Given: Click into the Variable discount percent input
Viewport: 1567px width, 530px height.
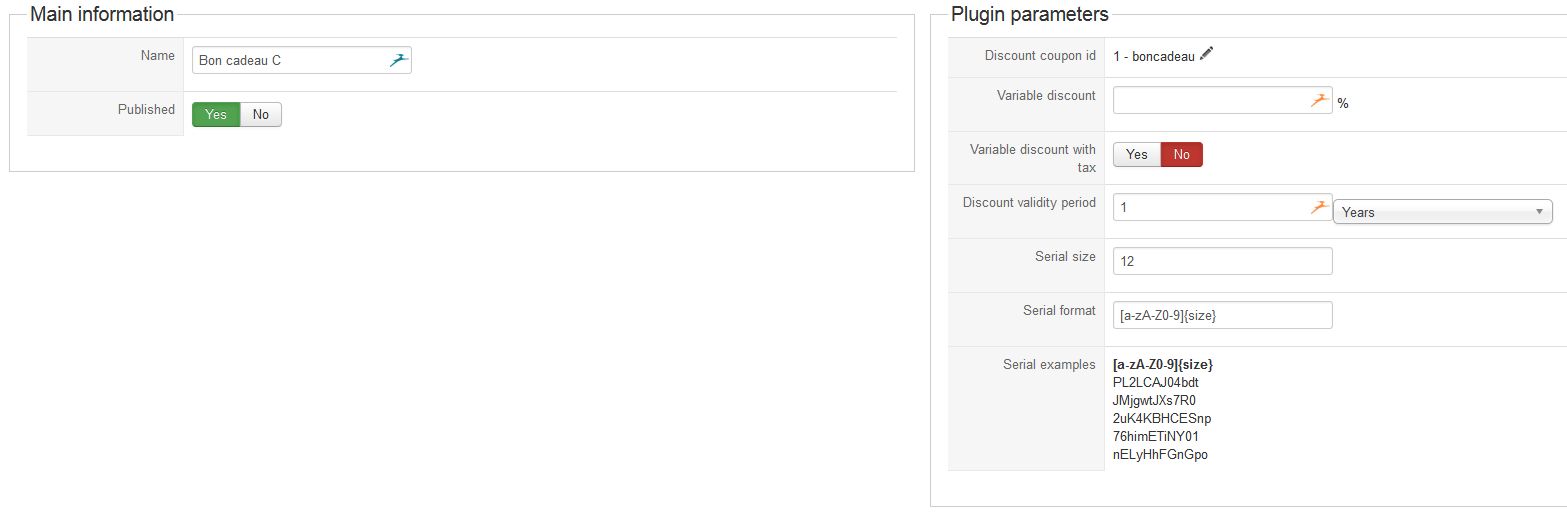Looking at the screenshot, I should click(1210, 101).
